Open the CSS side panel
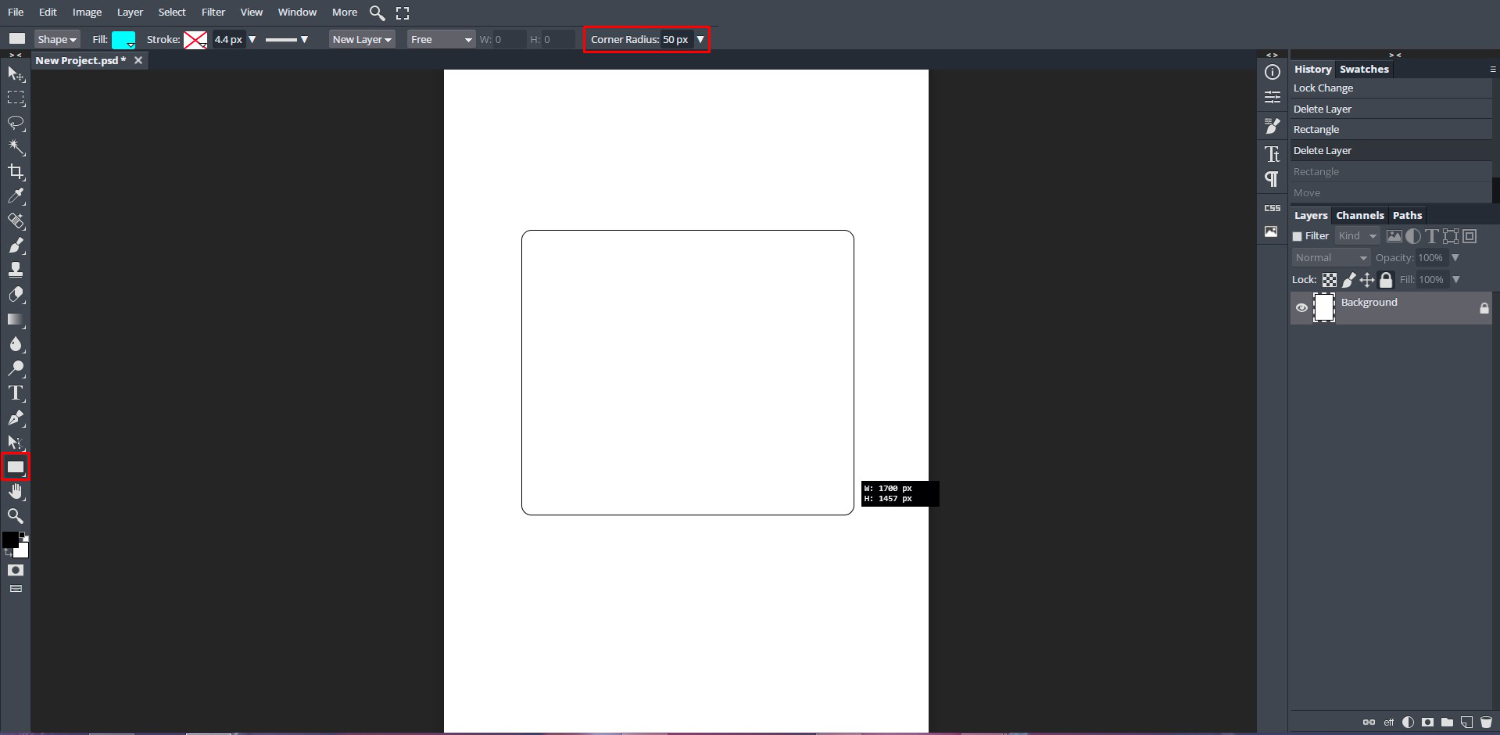The width and height of the screenshot is (1500, 735). click(x=1272, y=208)
